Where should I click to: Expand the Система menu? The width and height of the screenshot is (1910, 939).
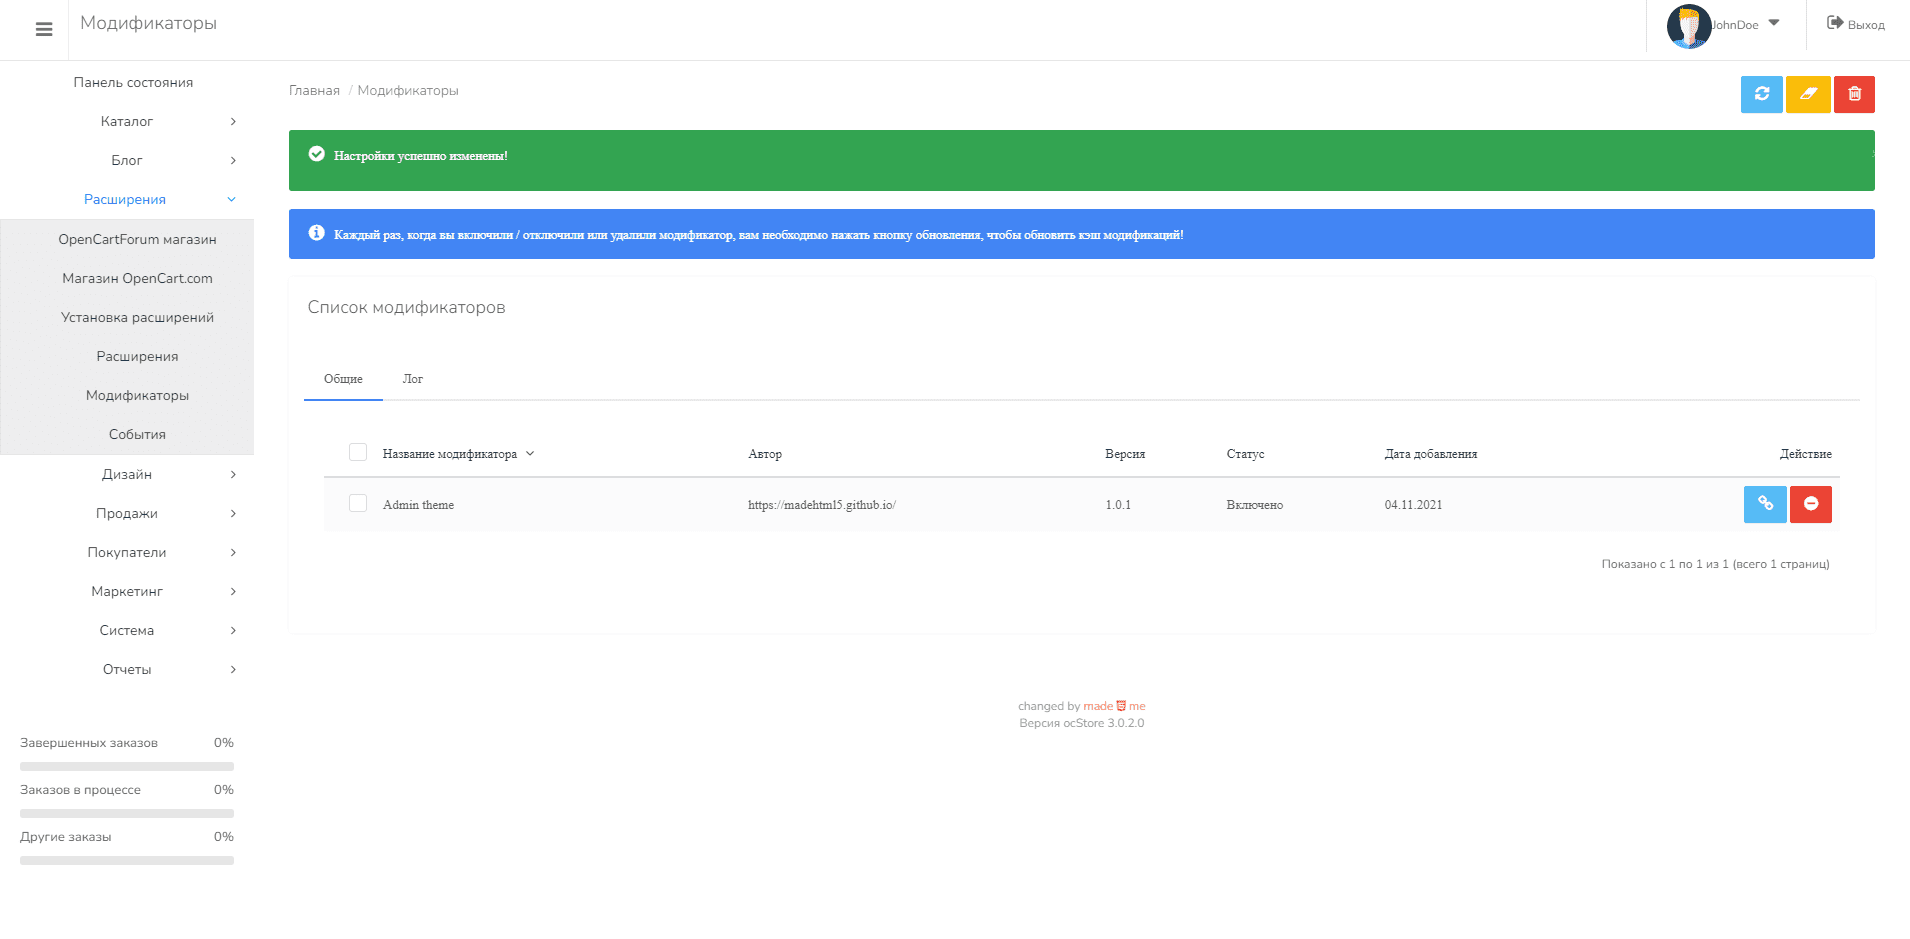[127, 630]
